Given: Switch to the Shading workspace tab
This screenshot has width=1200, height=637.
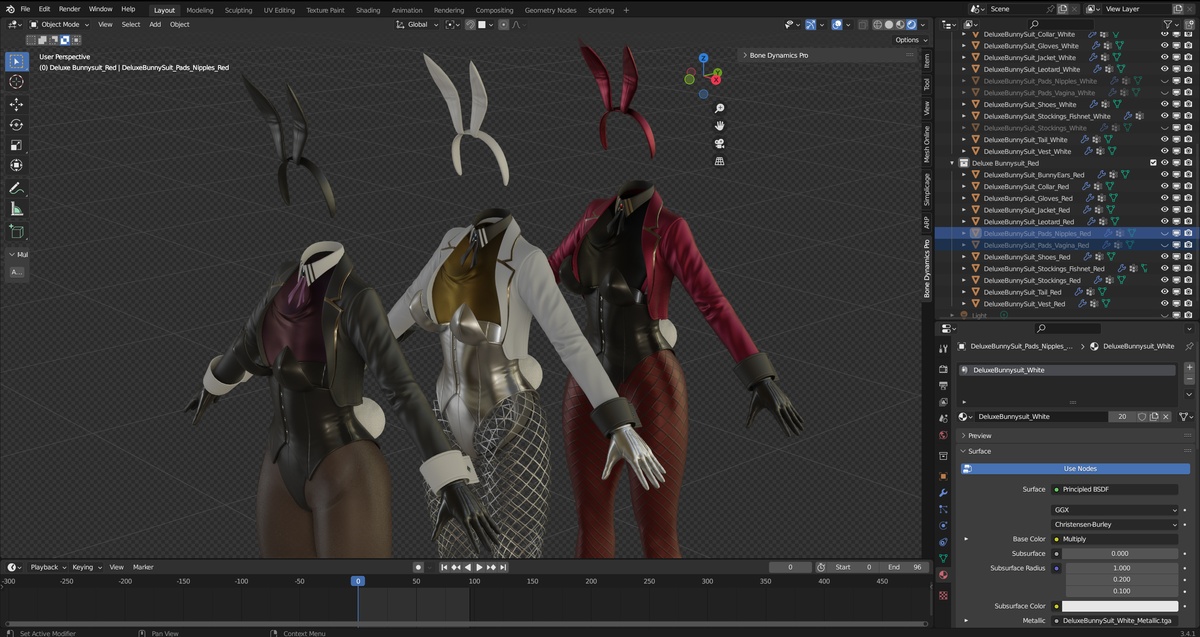Looking at the screenshot, I should tap(368, 10).
